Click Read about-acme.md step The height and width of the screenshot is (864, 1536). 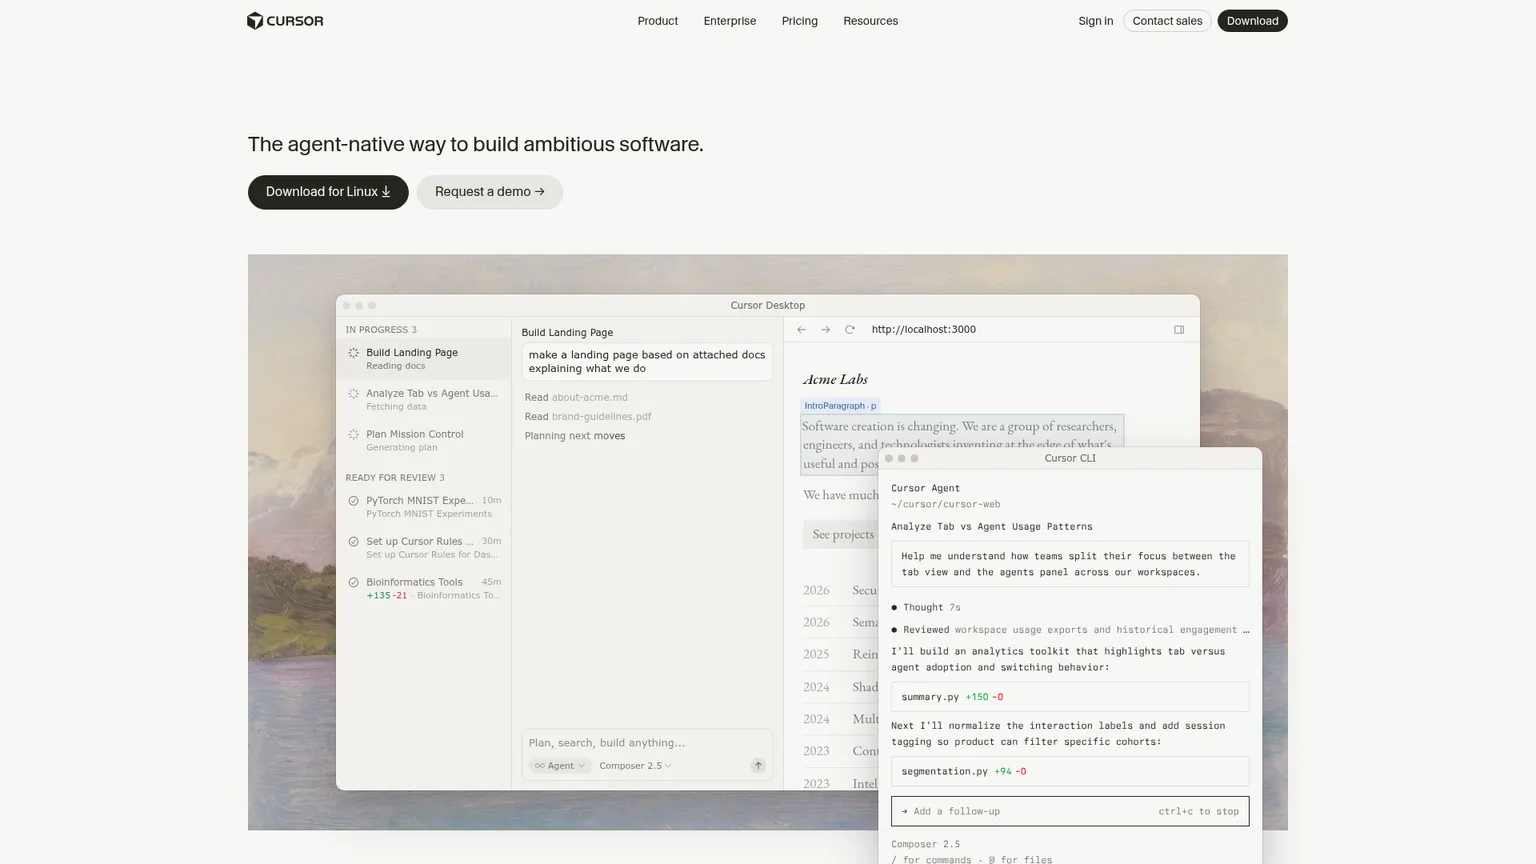576,398
